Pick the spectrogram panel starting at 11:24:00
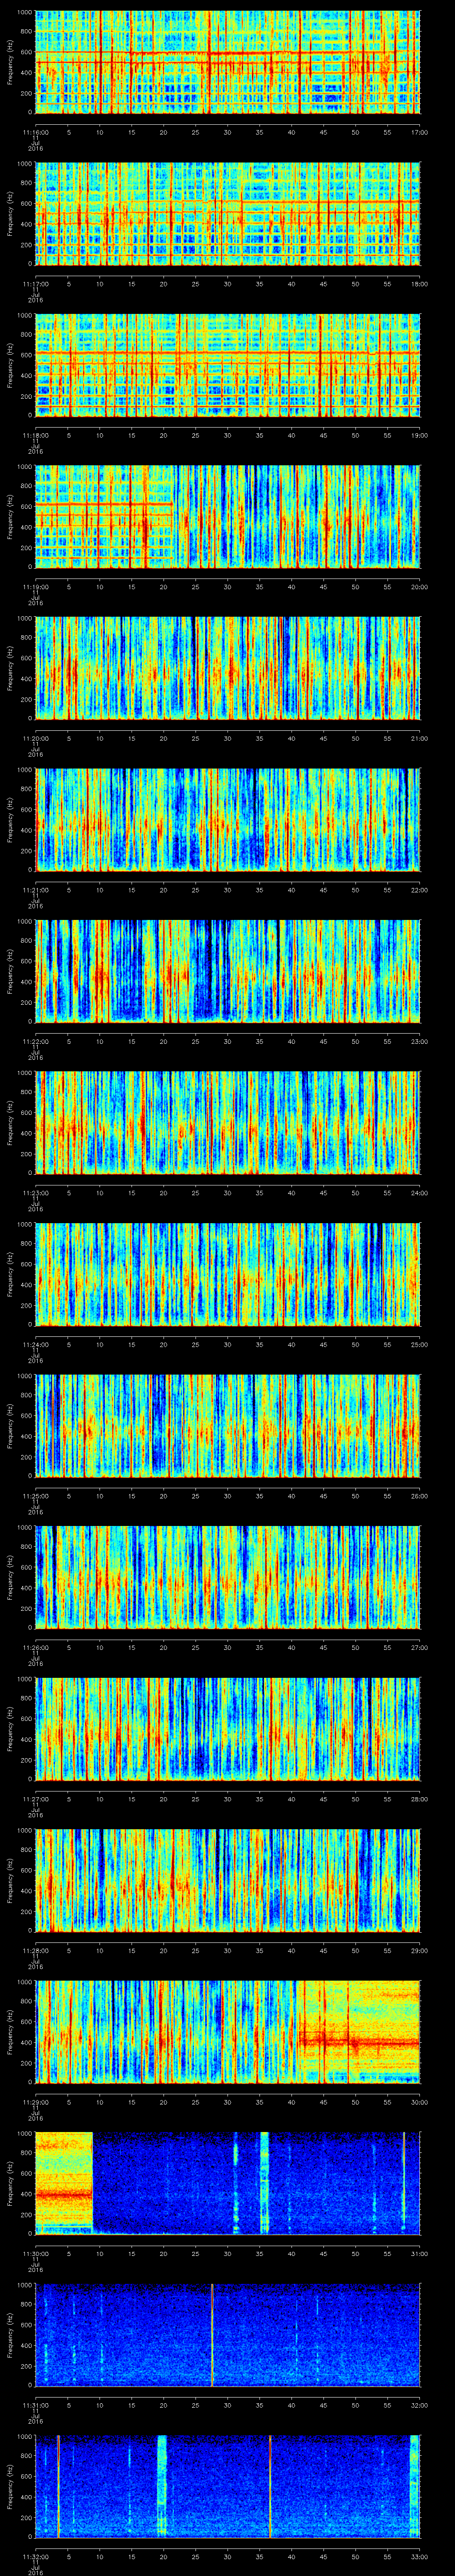This screenshot has width=455, height=2576. (x=228, y=1274)
